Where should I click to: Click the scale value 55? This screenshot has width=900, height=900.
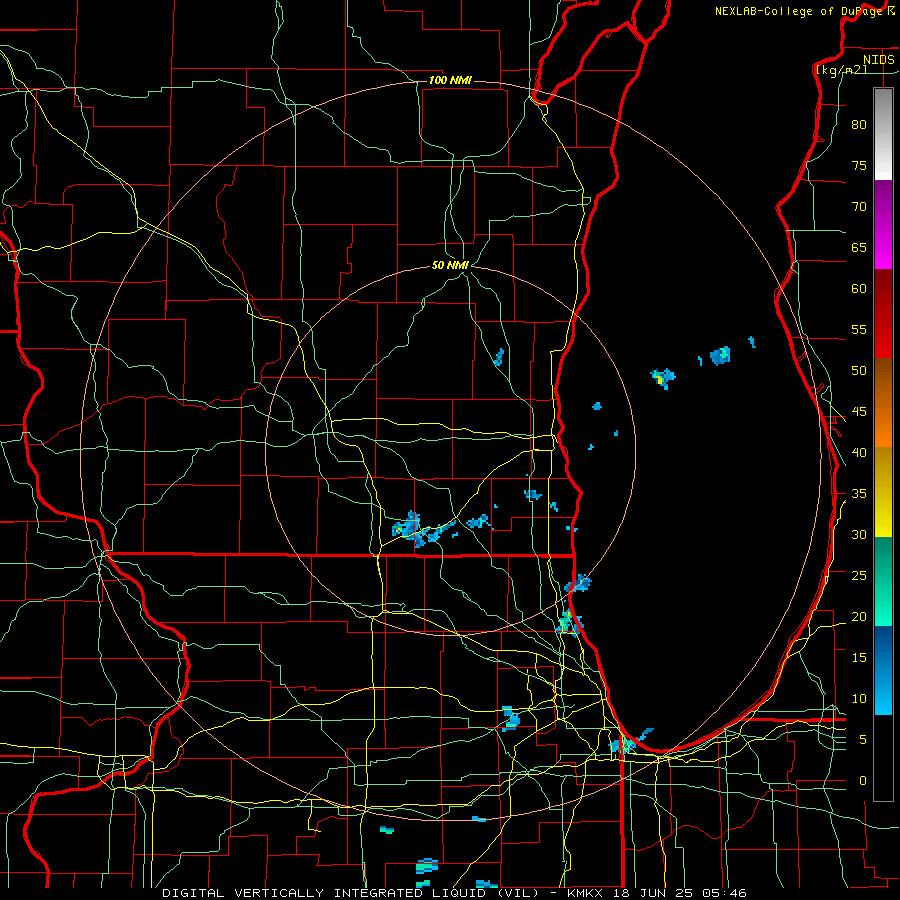point(859,330)
